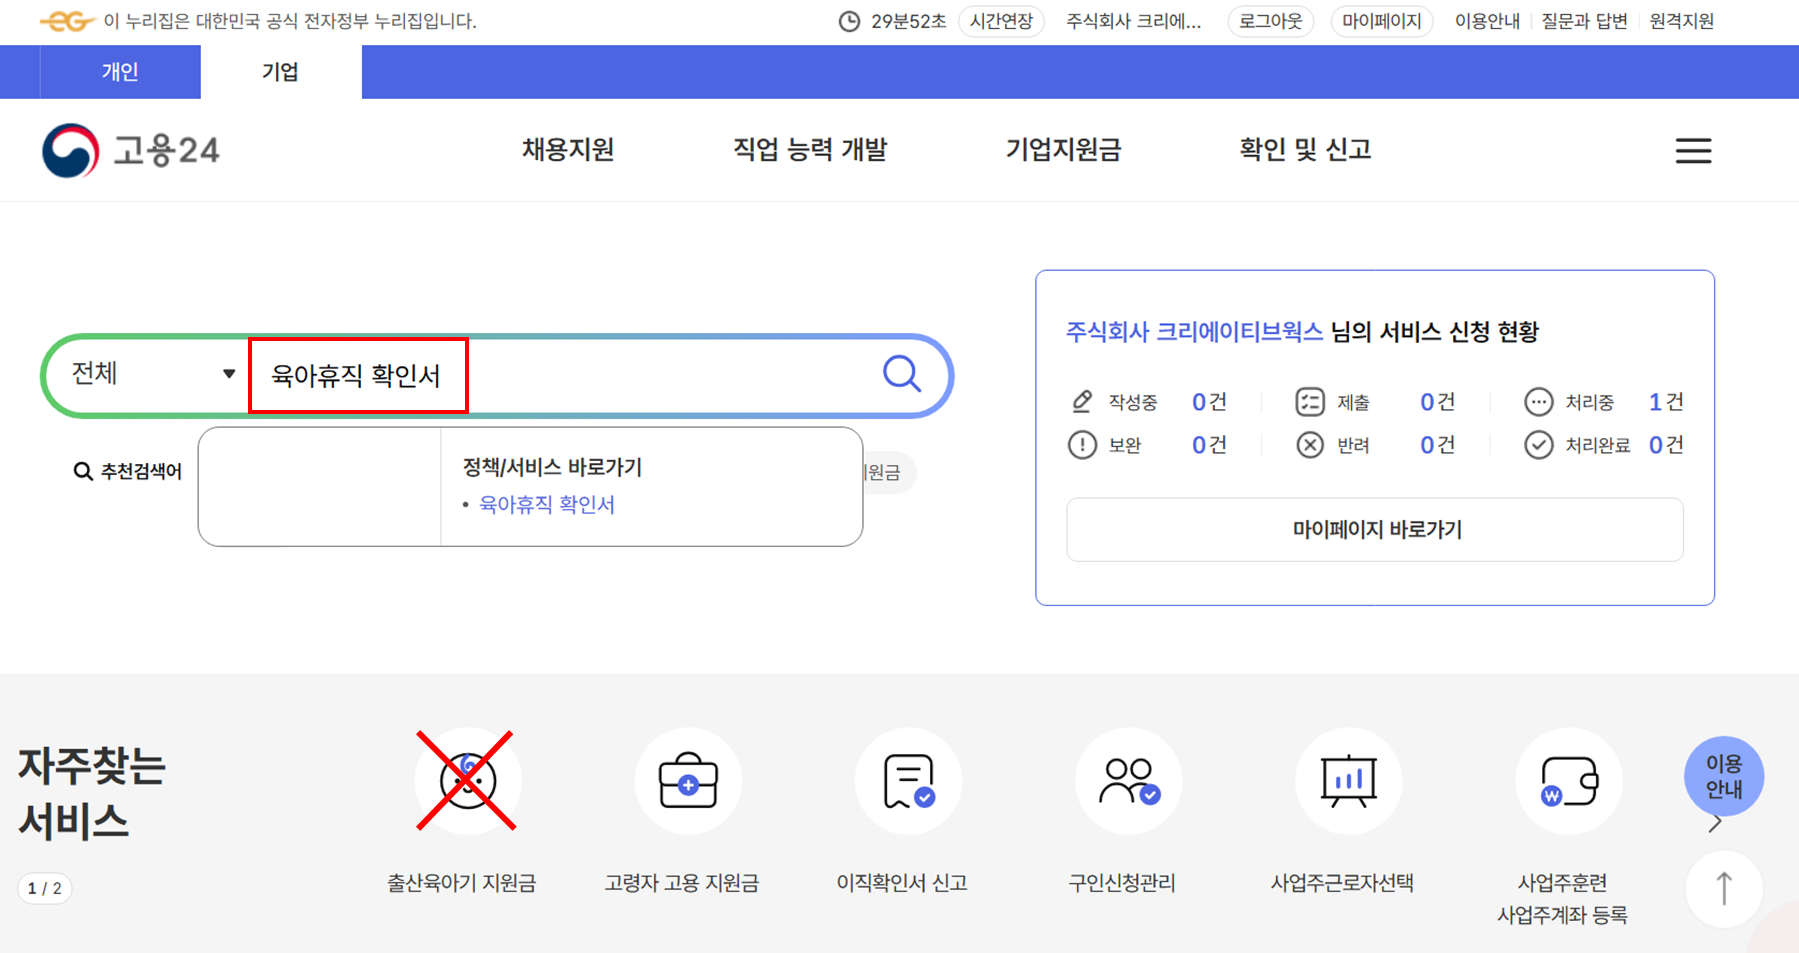1799x953 pixels.
Task: Open the 기업지원금 menu
Action: point(1063,150)
